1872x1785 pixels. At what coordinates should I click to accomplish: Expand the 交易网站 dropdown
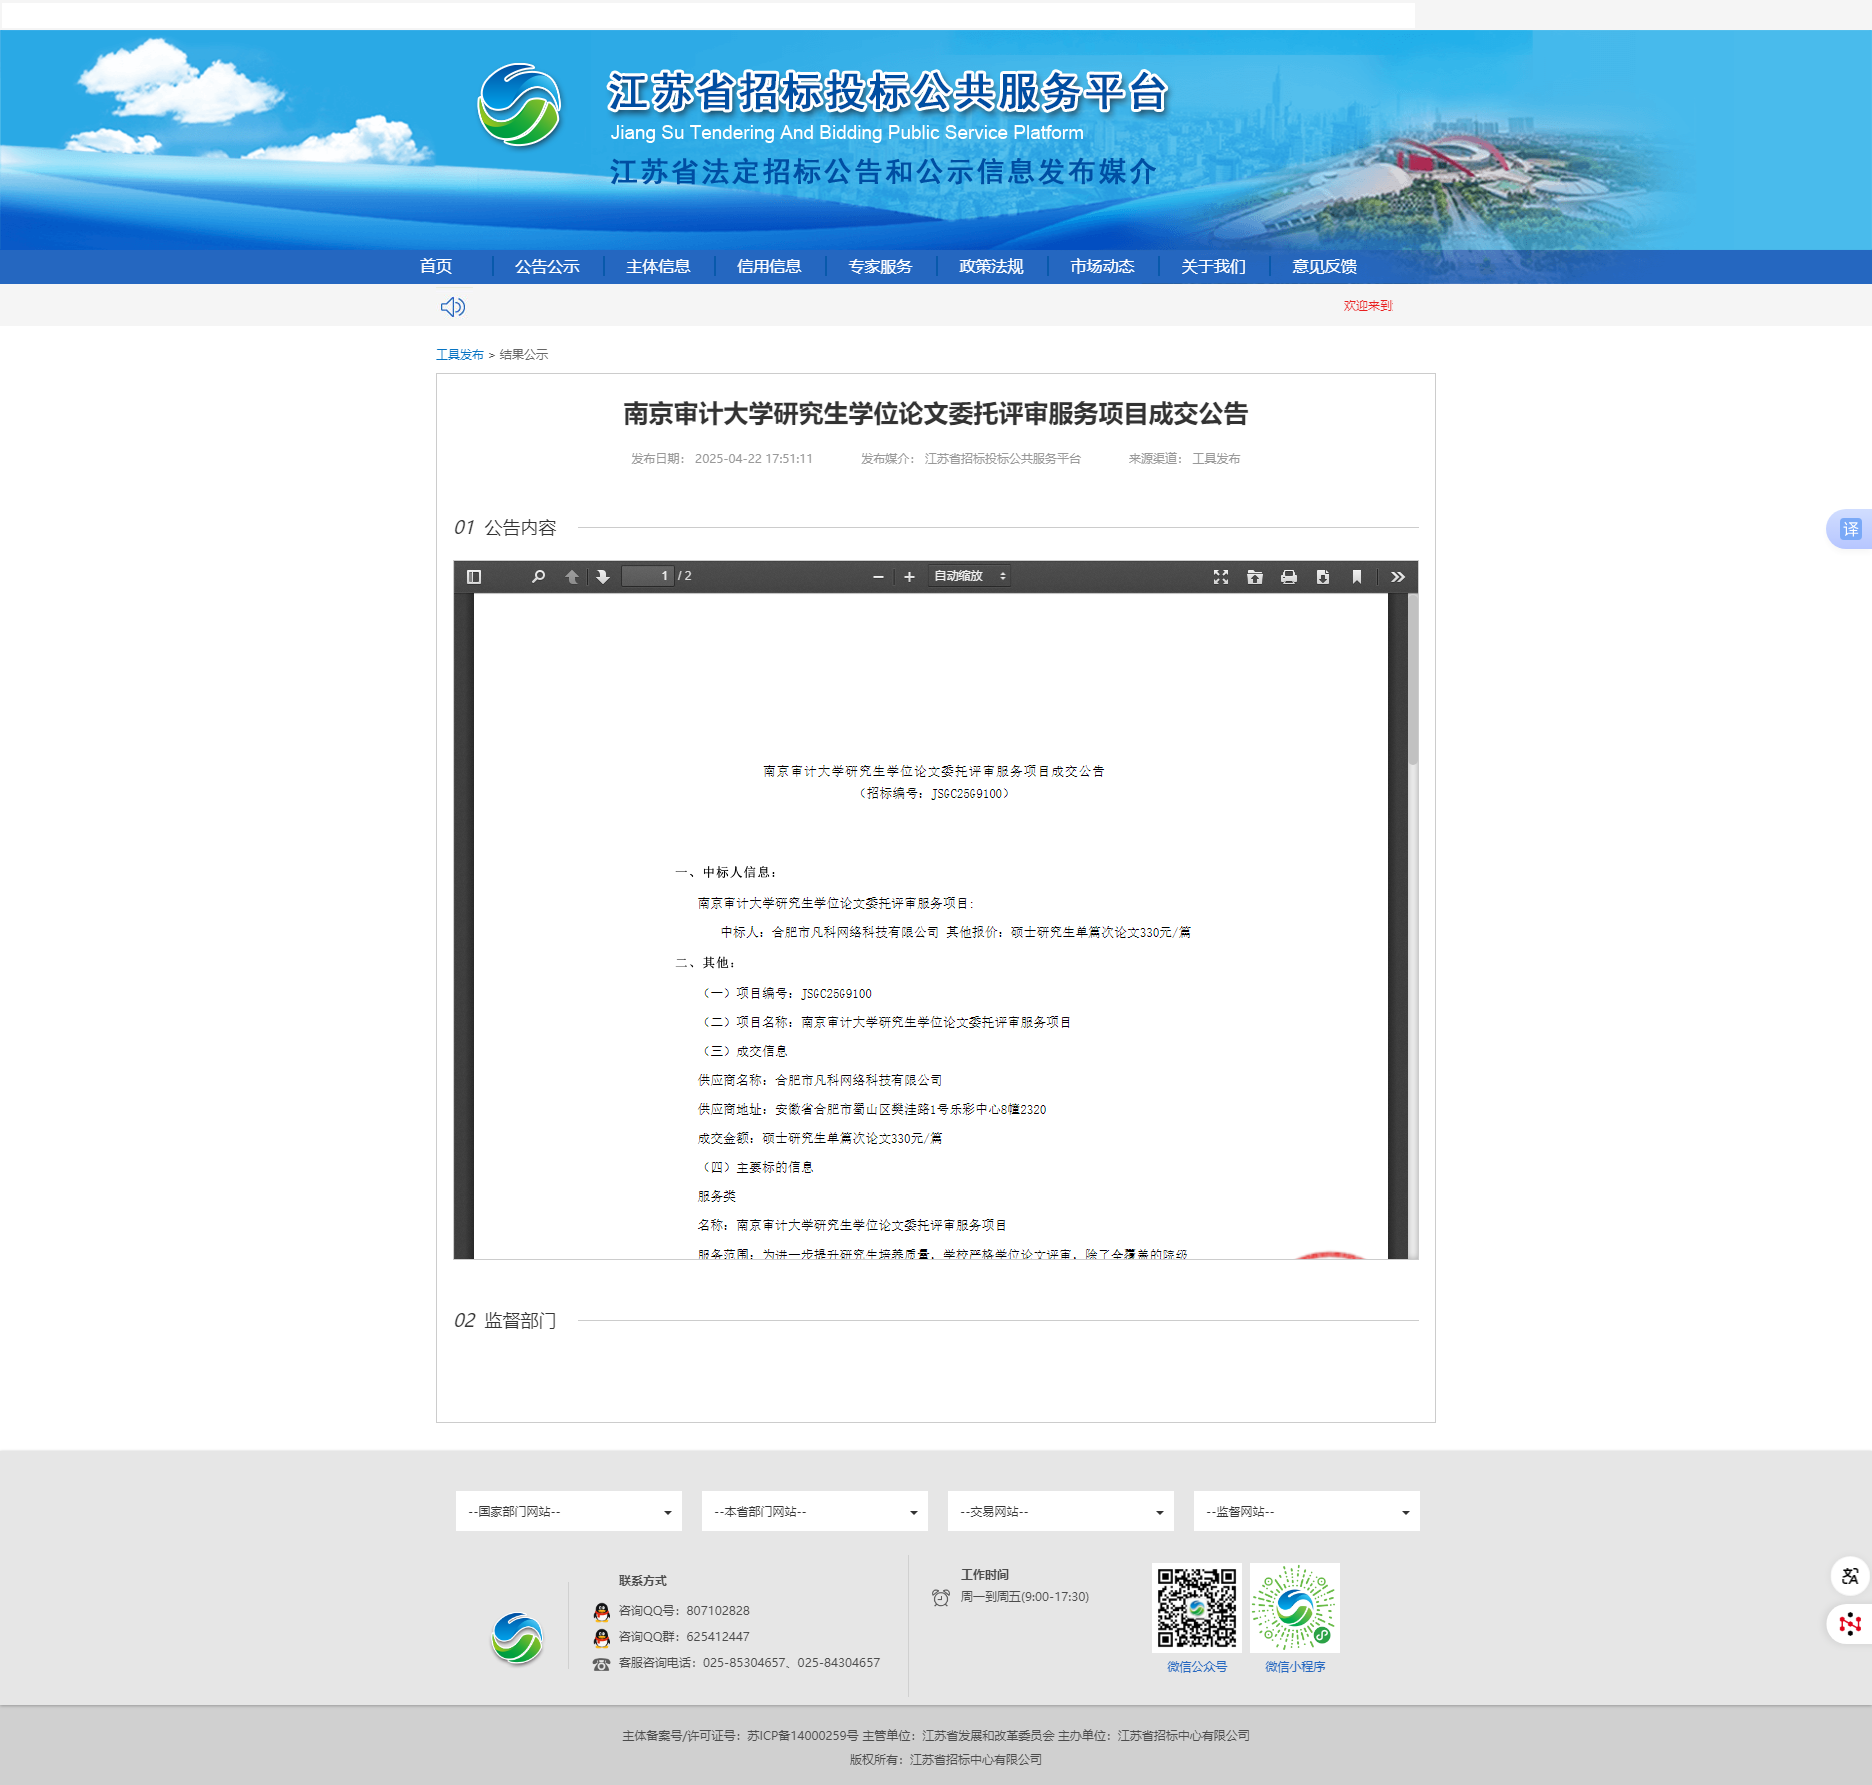1061,1511
